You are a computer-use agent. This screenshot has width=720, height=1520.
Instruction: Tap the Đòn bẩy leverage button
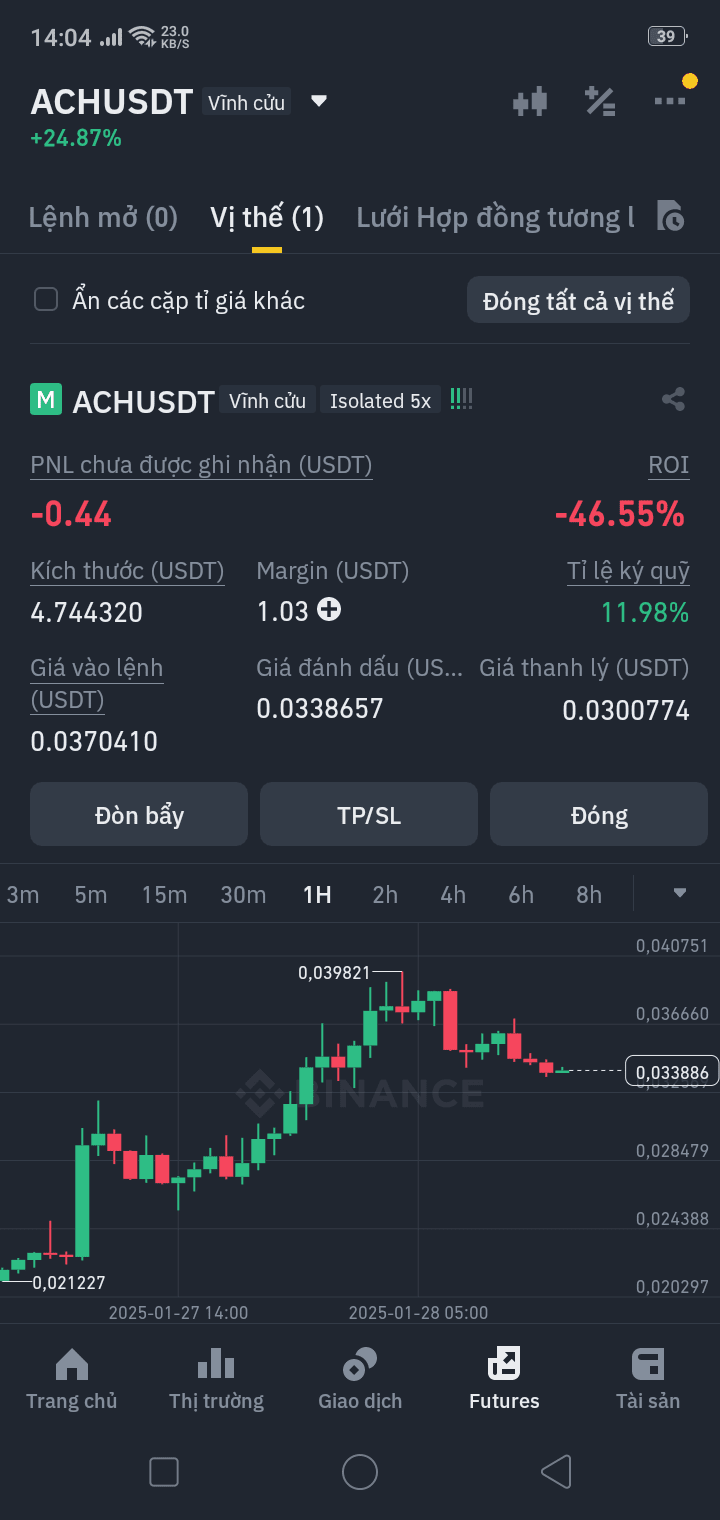click(x=139, y=815)
